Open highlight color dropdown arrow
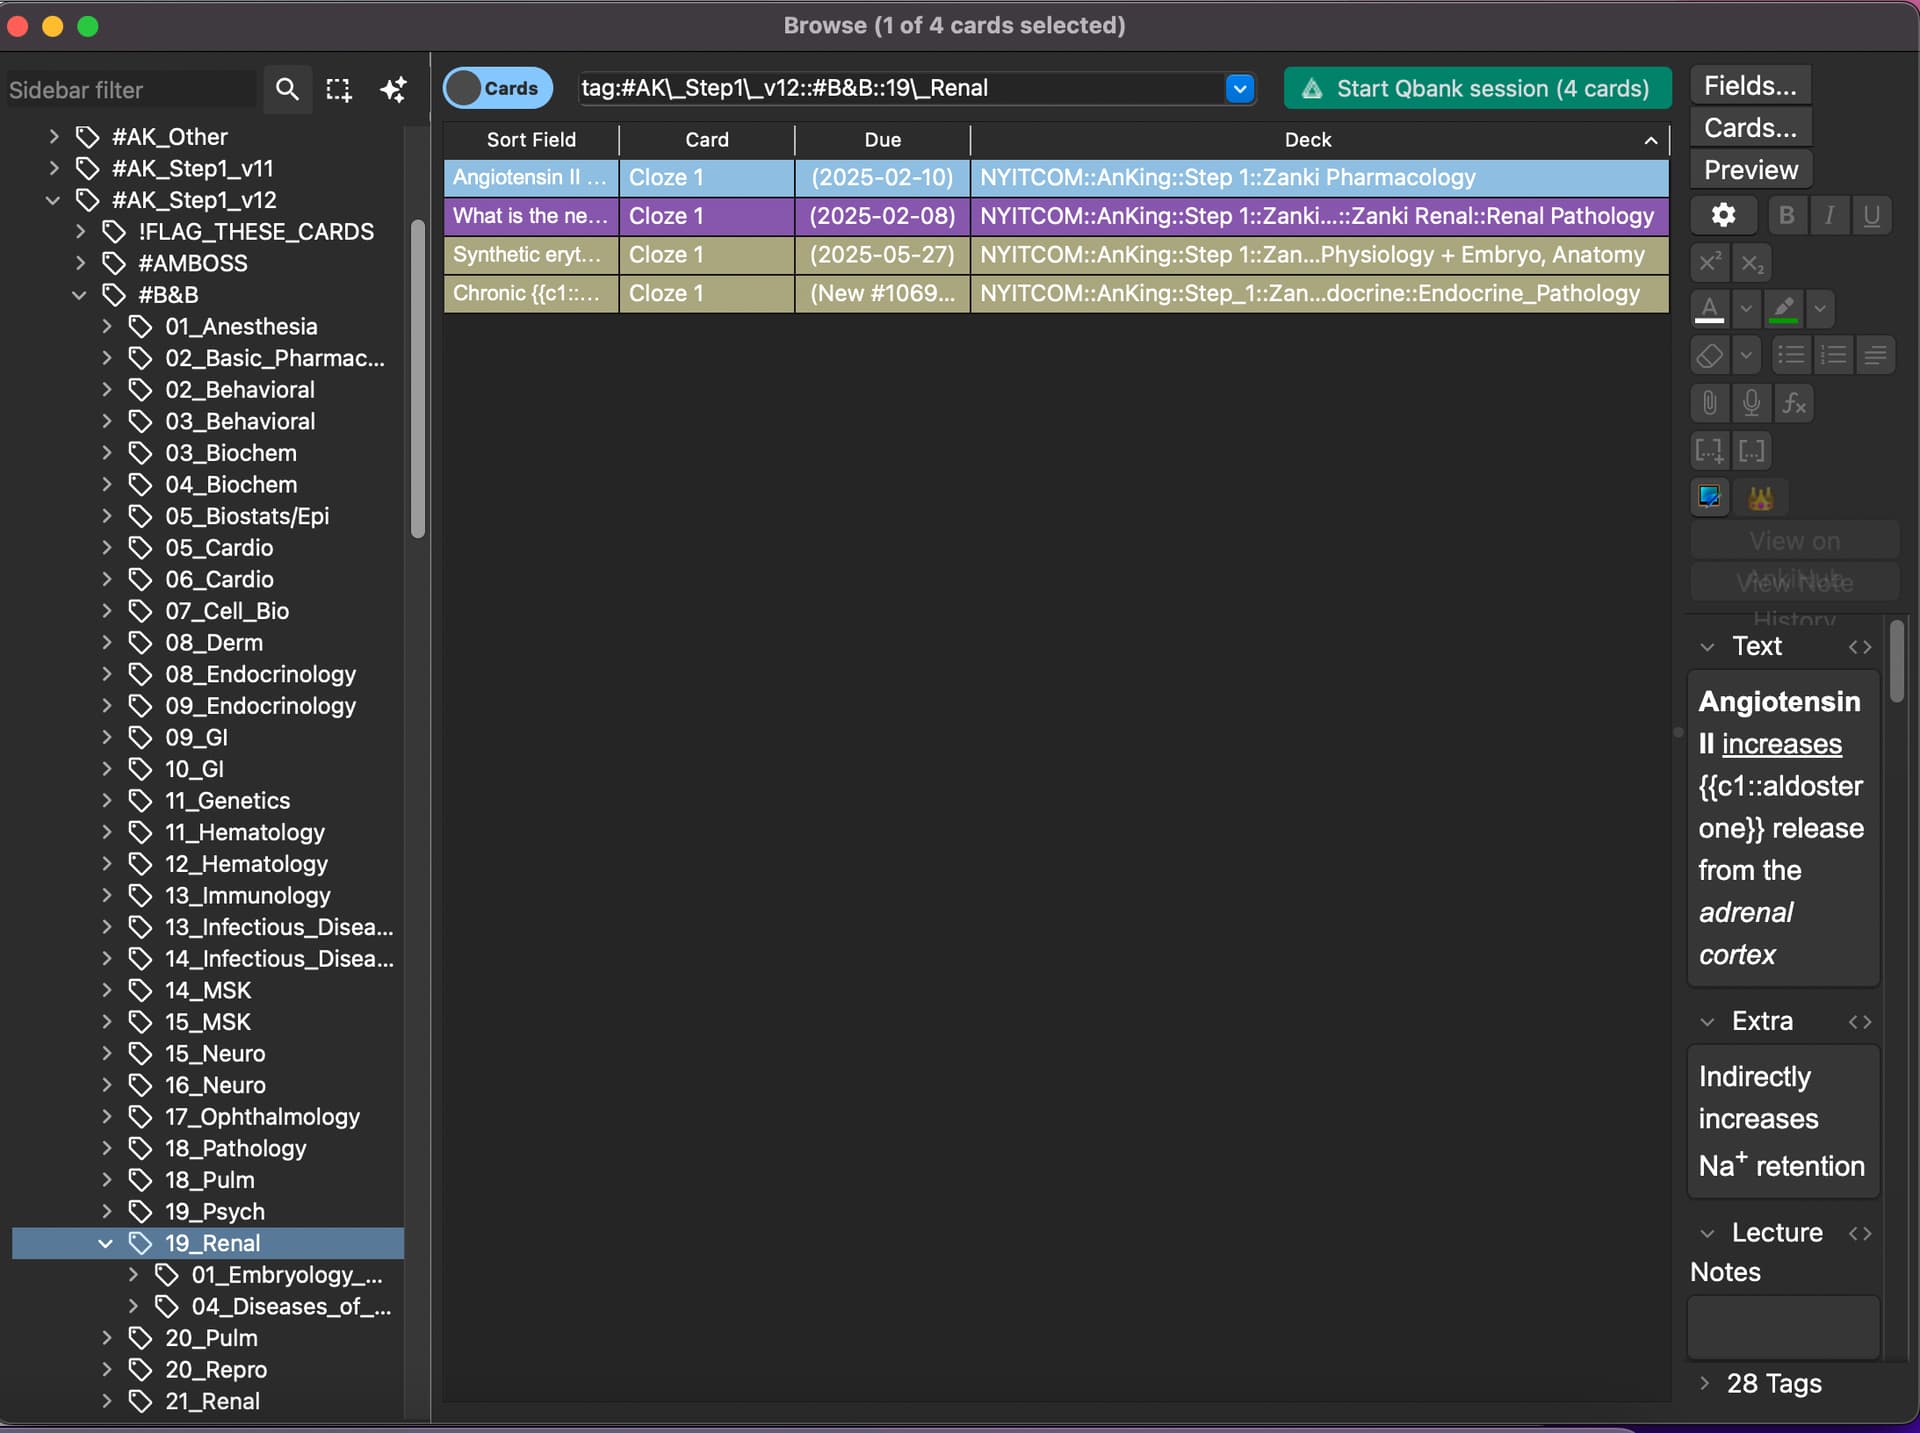This screenshot has width=1920, height=1433. coord(1820,309)
